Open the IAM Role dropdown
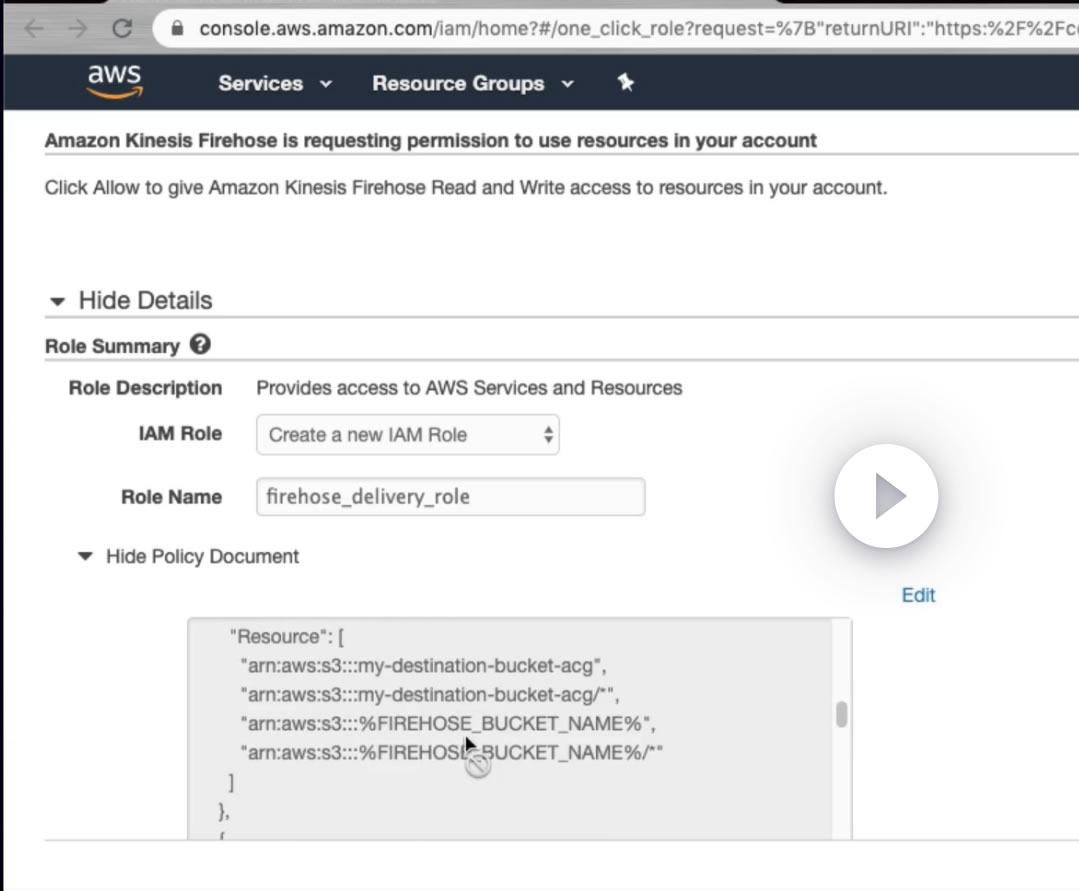Viewport: 1079px width, 891px height. tap(407, 435)
